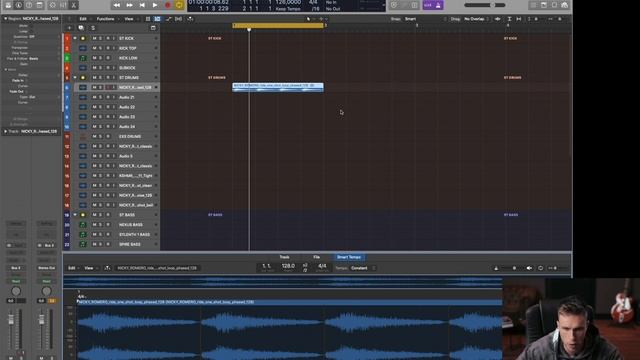Show automation with the automation icon
The width and height of the screenshot is (640, 360).
point(169,19)
